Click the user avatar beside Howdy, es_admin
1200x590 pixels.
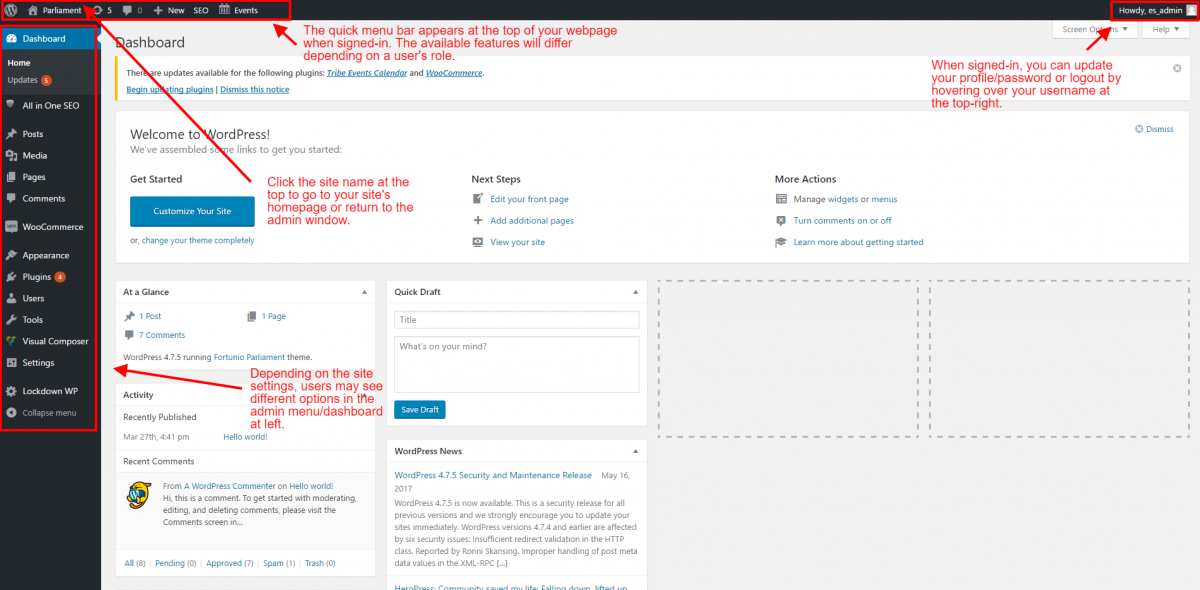coord(1190,10)
